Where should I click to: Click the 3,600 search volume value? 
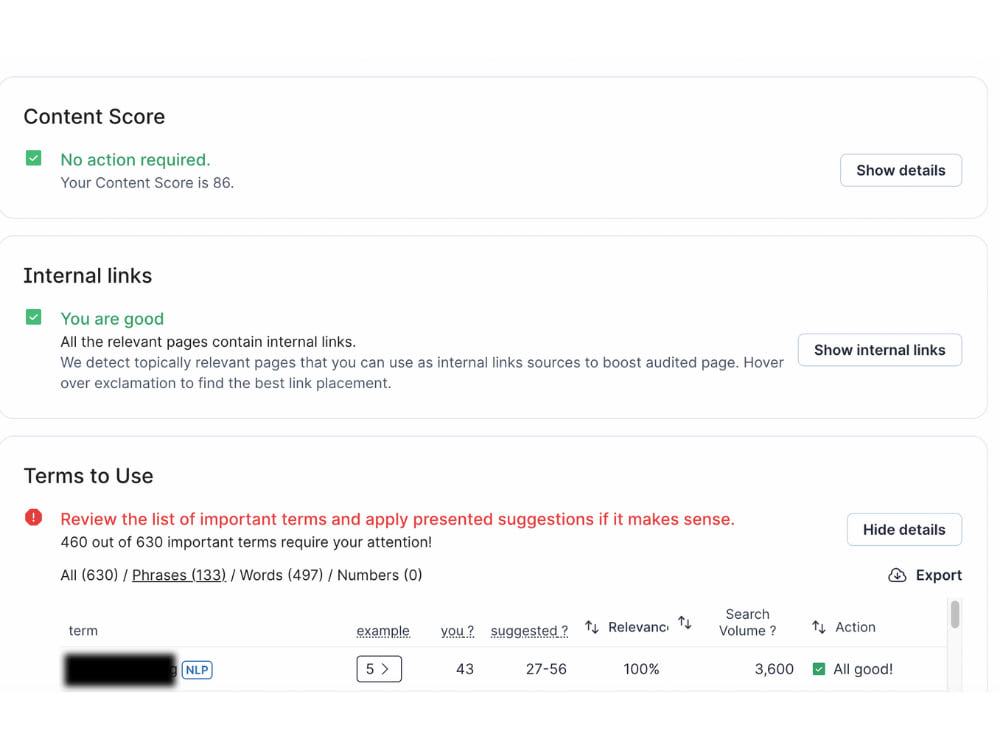click(774, 669)
